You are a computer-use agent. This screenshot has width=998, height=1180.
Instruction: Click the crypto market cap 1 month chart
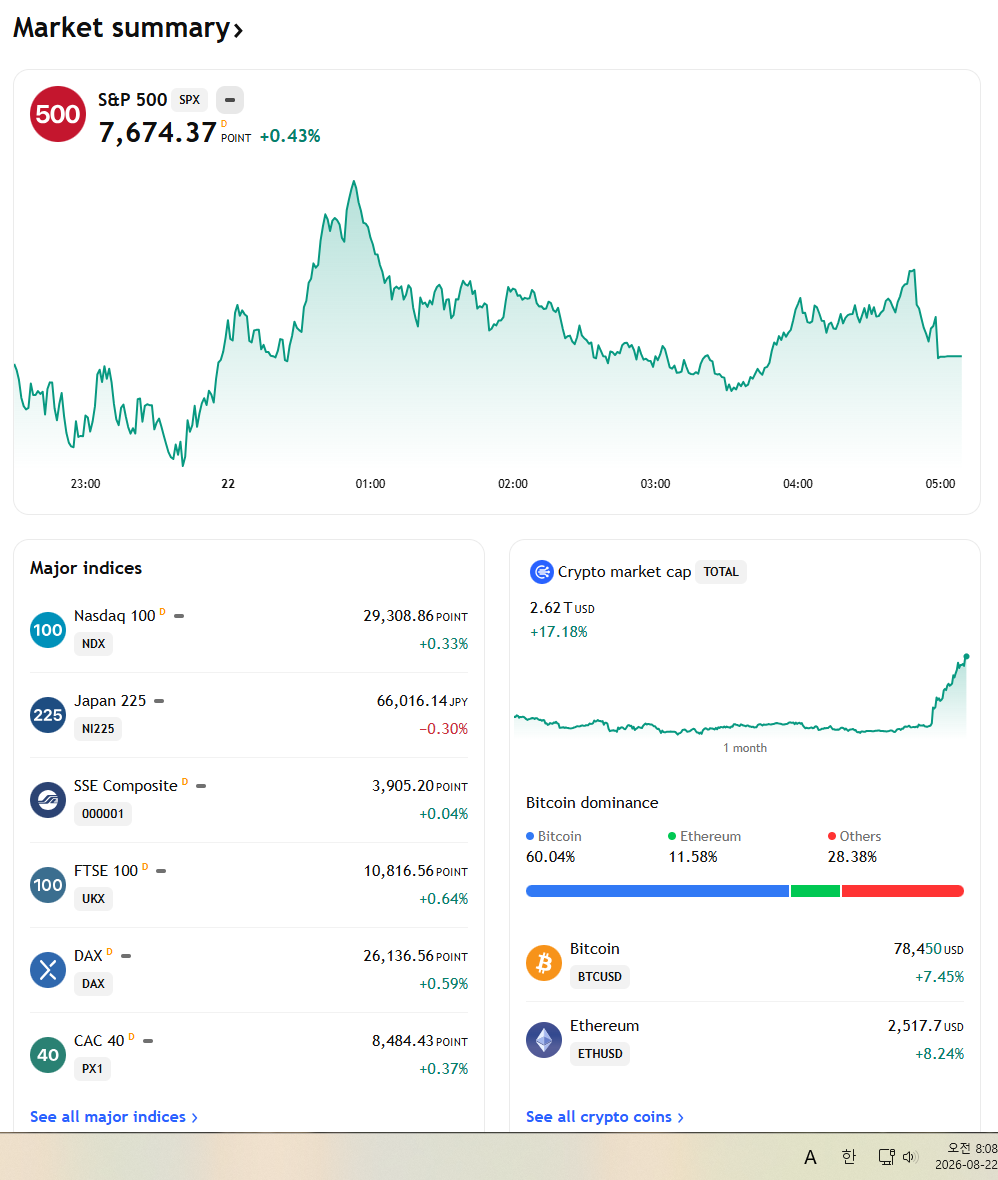[741, 696]
